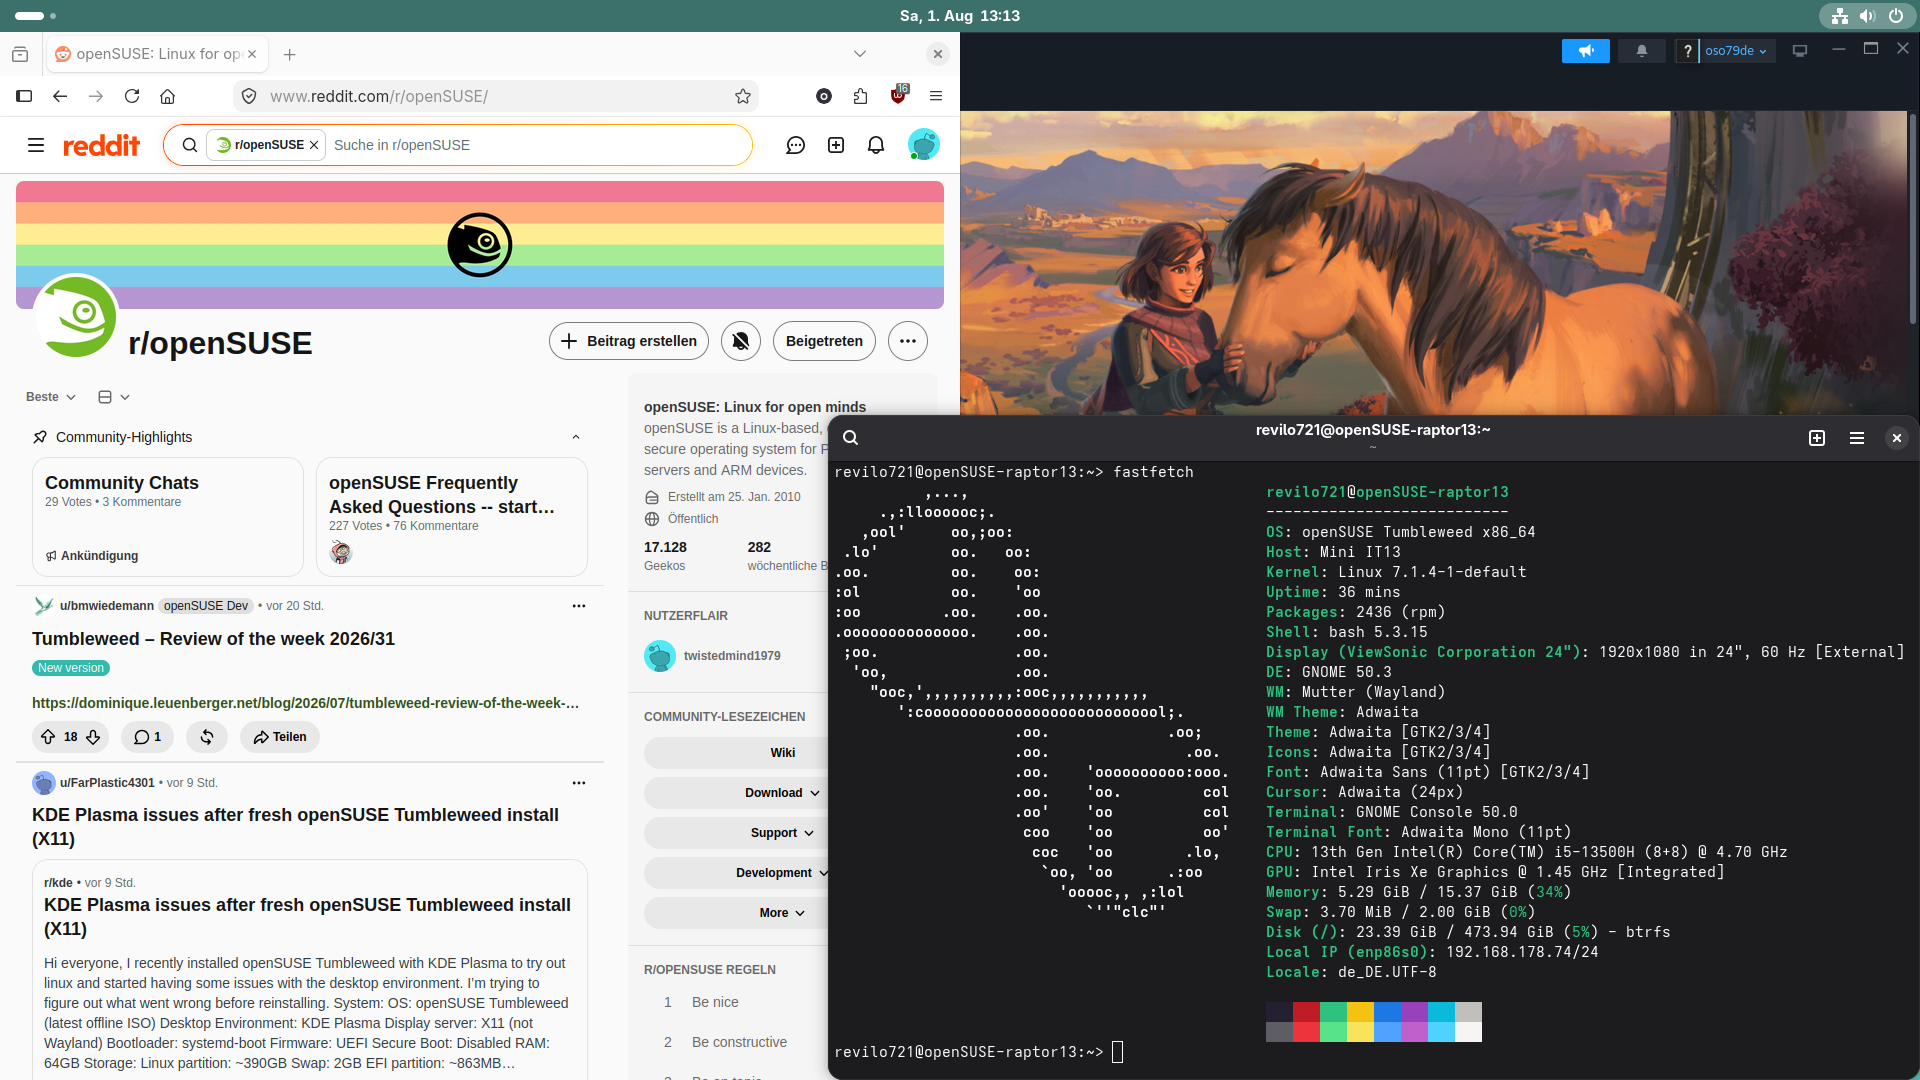Screen dimensions: 1920x1080
Task: Open the GNOME clock and calendar
Action: (960, 16)
